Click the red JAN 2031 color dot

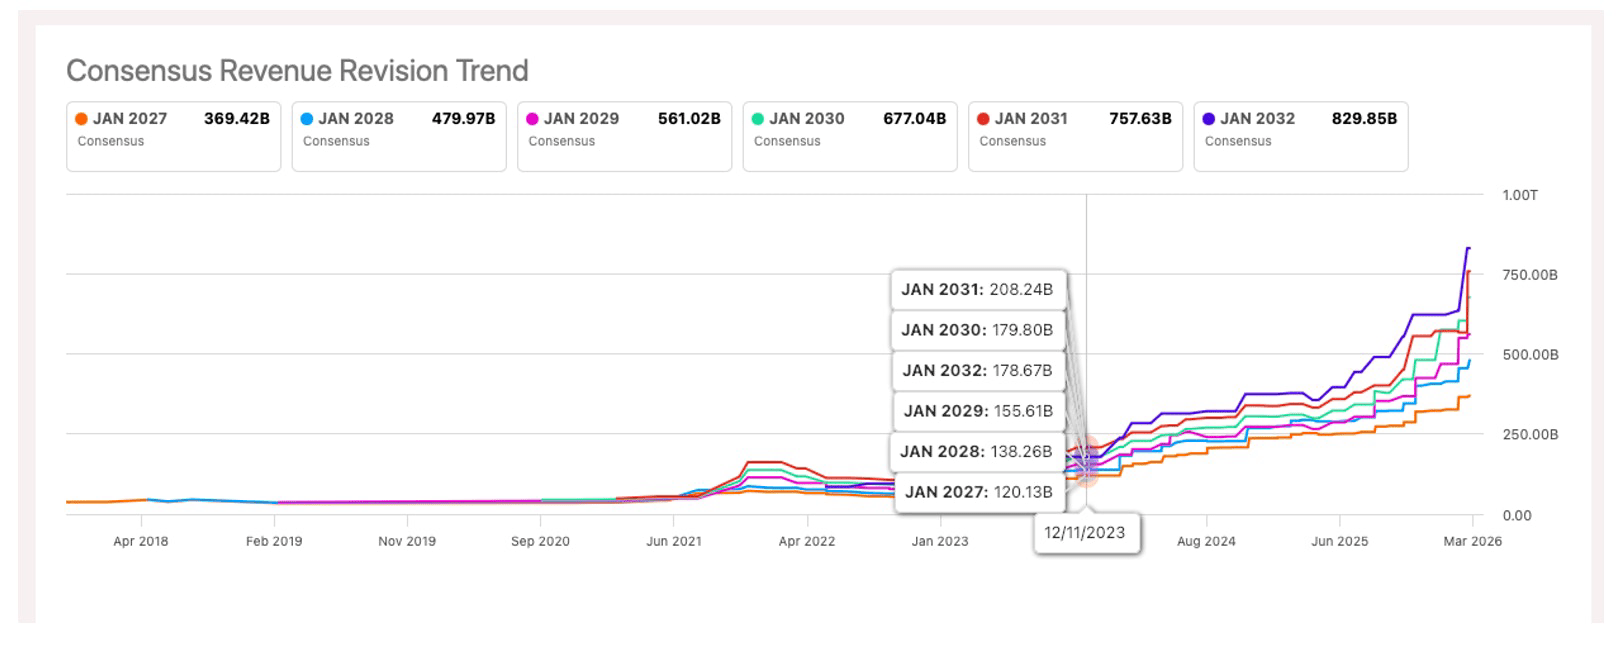pos(984,119)
